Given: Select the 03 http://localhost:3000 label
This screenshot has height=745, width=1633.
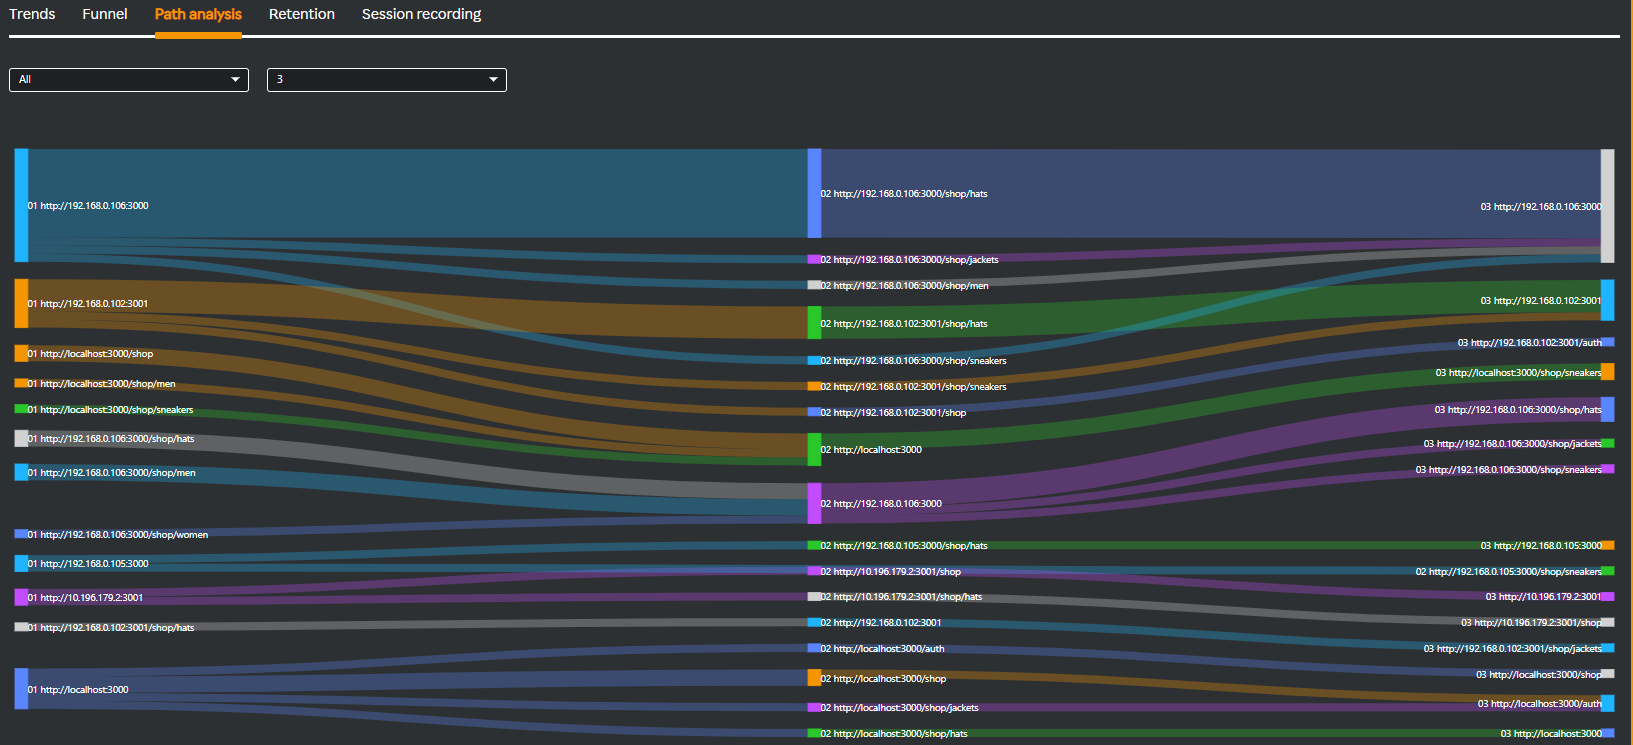Looking at the screenshot, I should (x=1551, y=734).
